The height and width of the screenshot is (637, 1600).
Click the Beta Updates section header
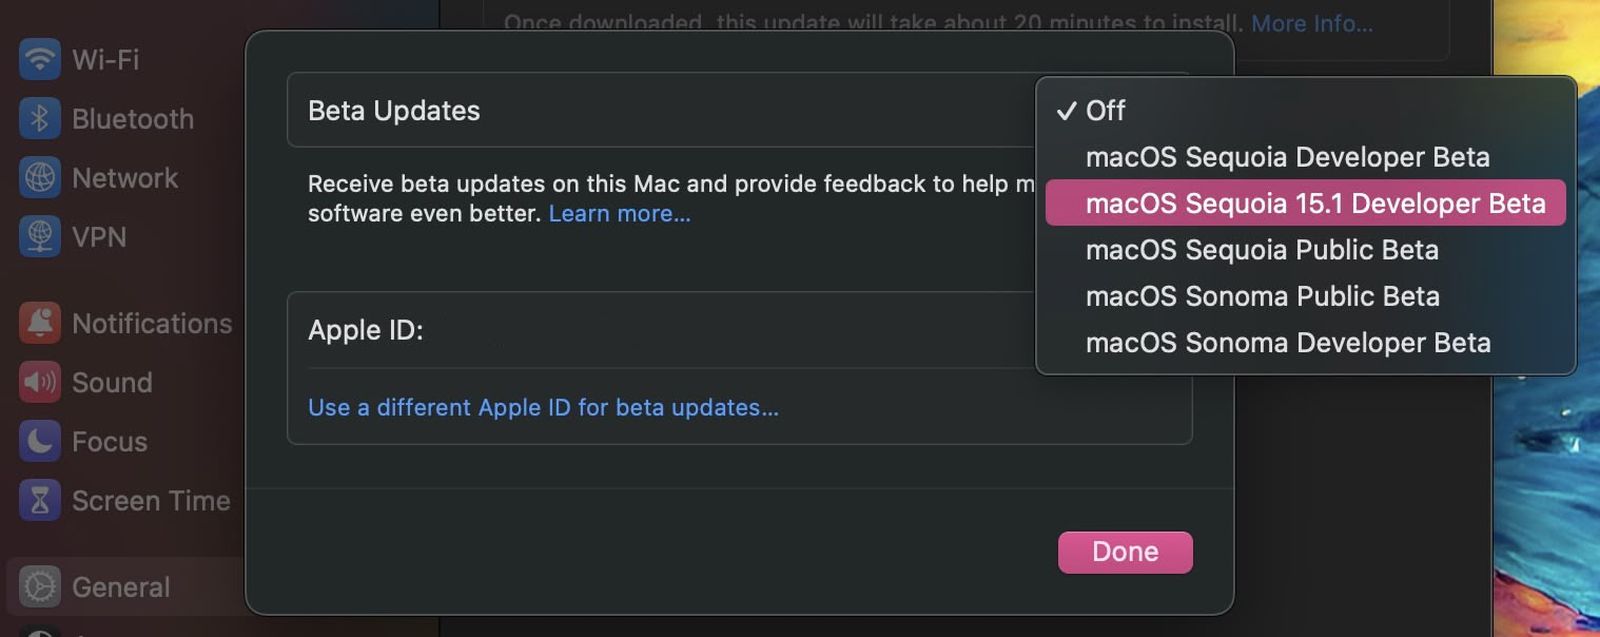(394, 111)
